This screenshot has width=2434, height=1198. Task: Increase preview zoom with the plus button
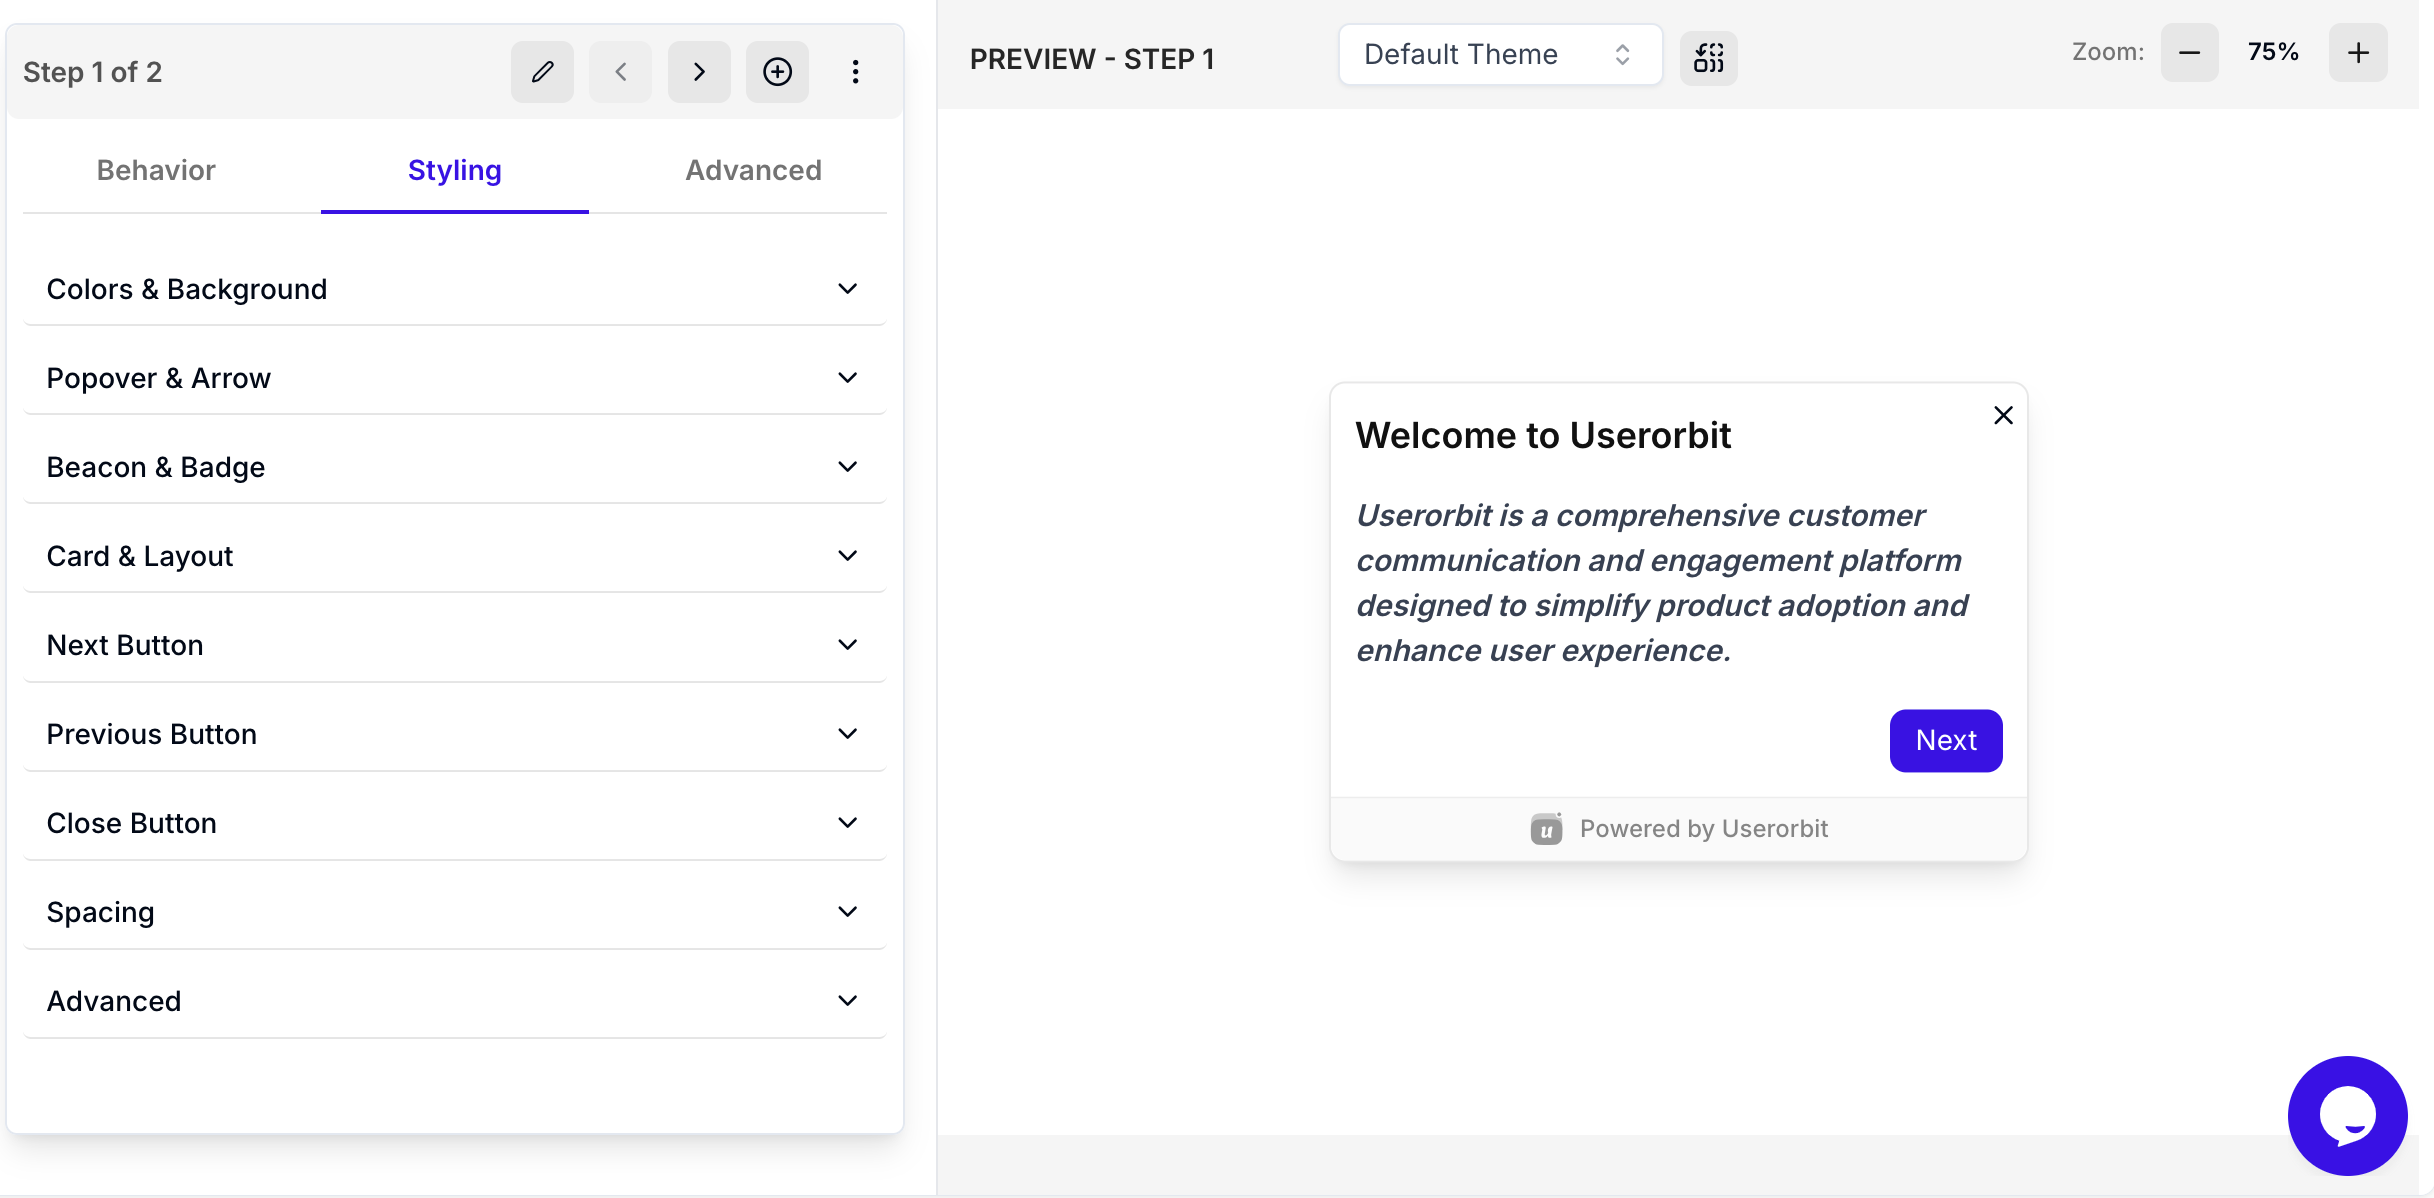click(2358, 53)
